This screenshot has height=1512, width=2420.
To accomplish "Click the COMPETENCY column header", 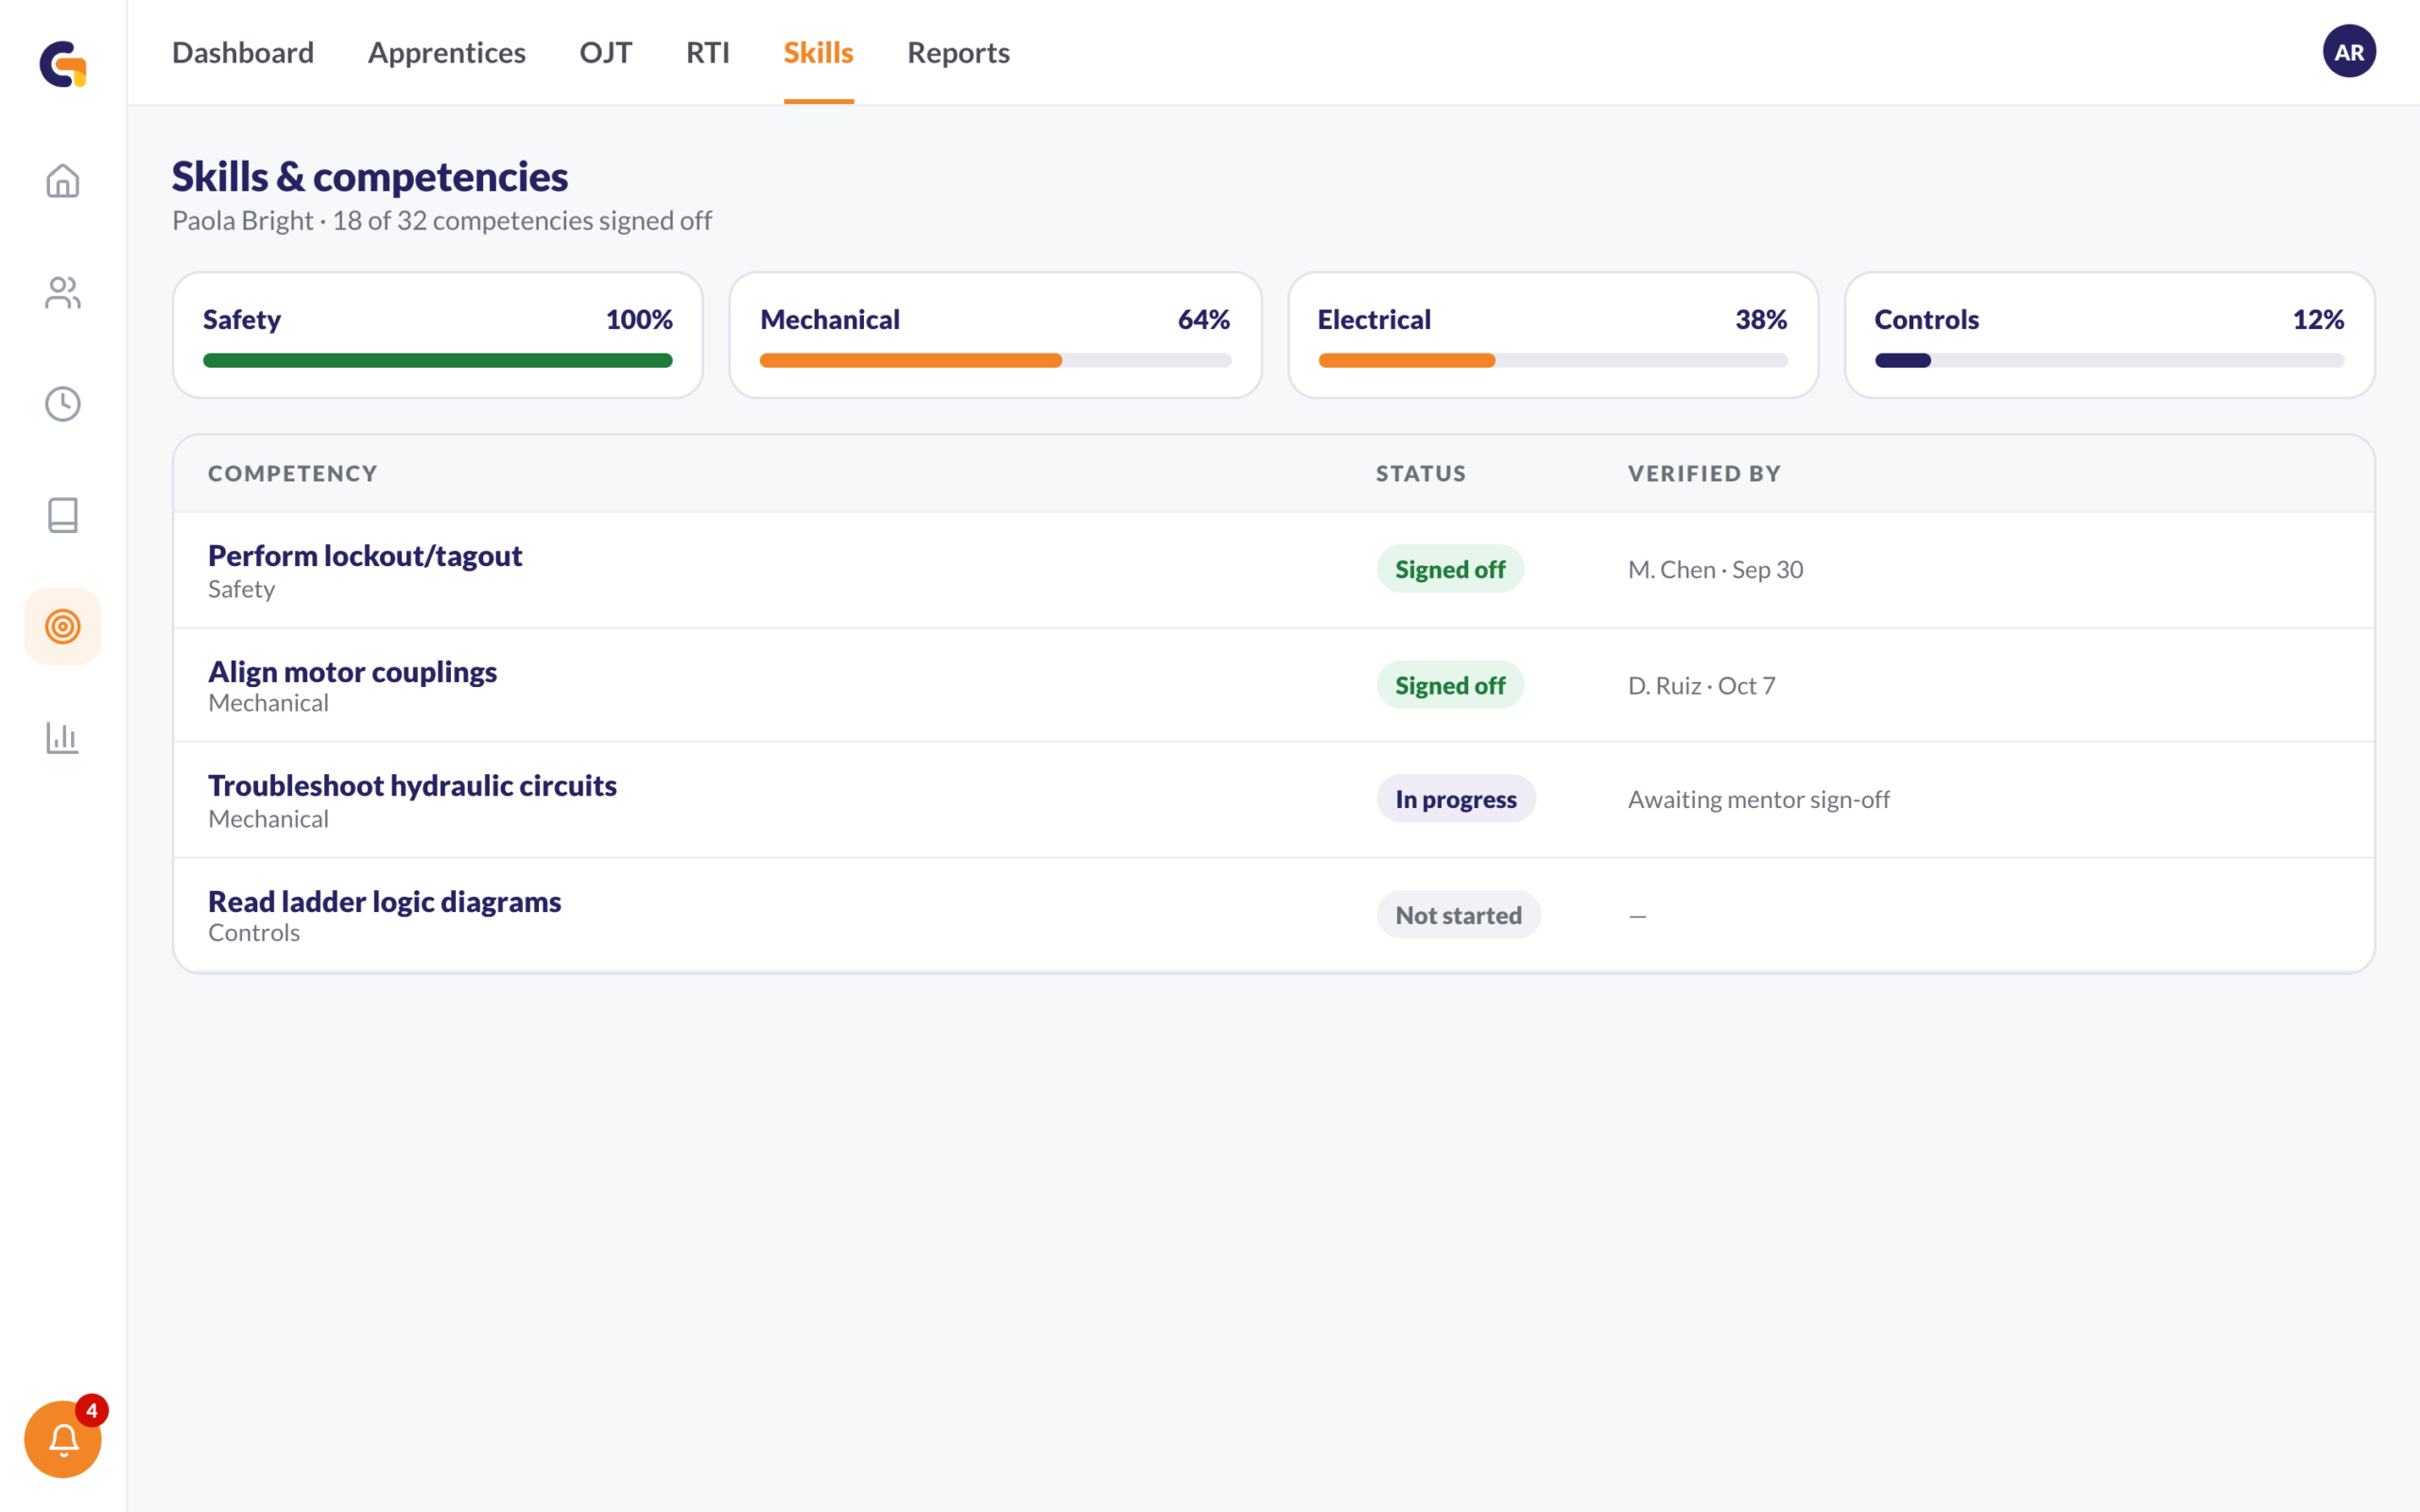I will point(293,473).
